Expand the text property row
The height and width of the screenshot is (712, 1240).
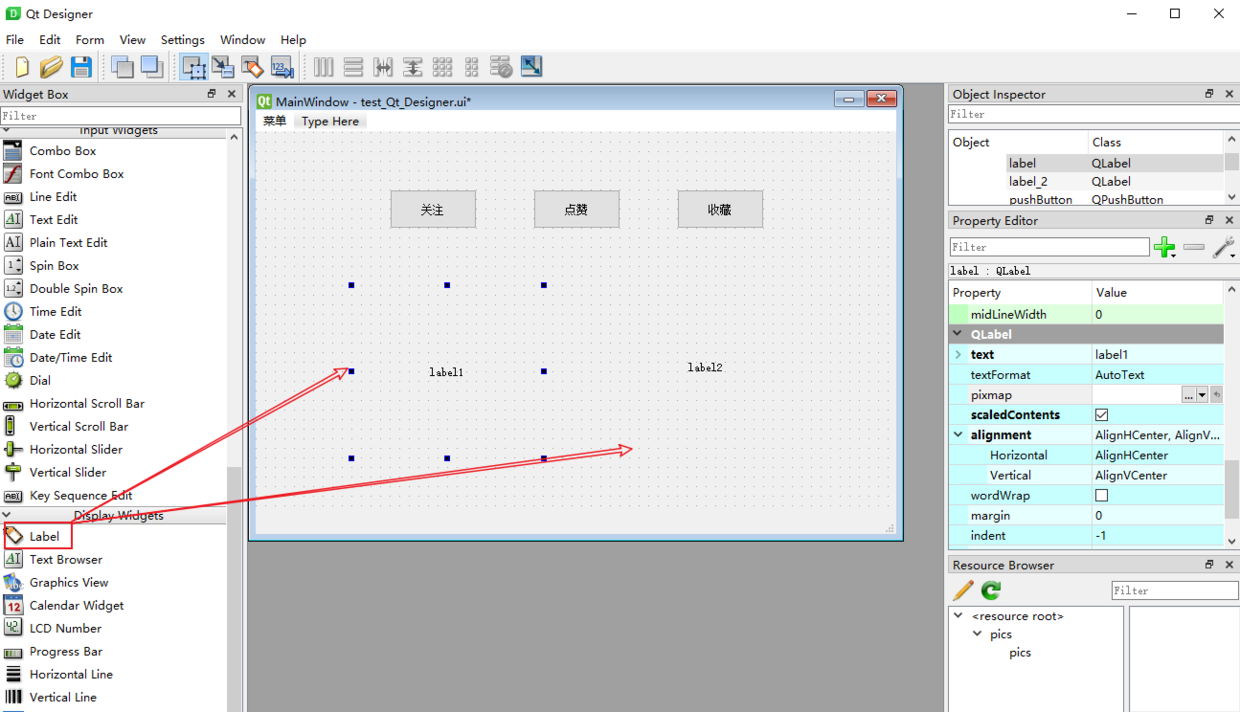click(x=958, y=354)
